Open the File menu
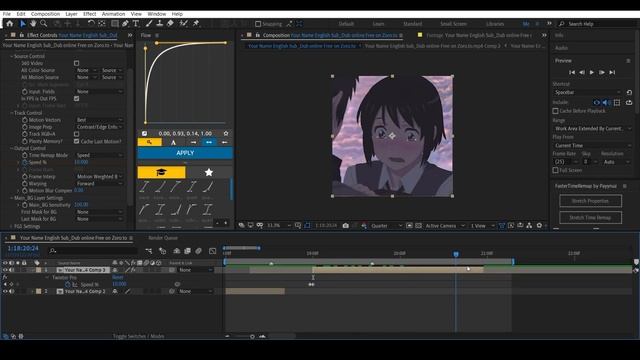The image size is (640, 360). coord(7,14)
